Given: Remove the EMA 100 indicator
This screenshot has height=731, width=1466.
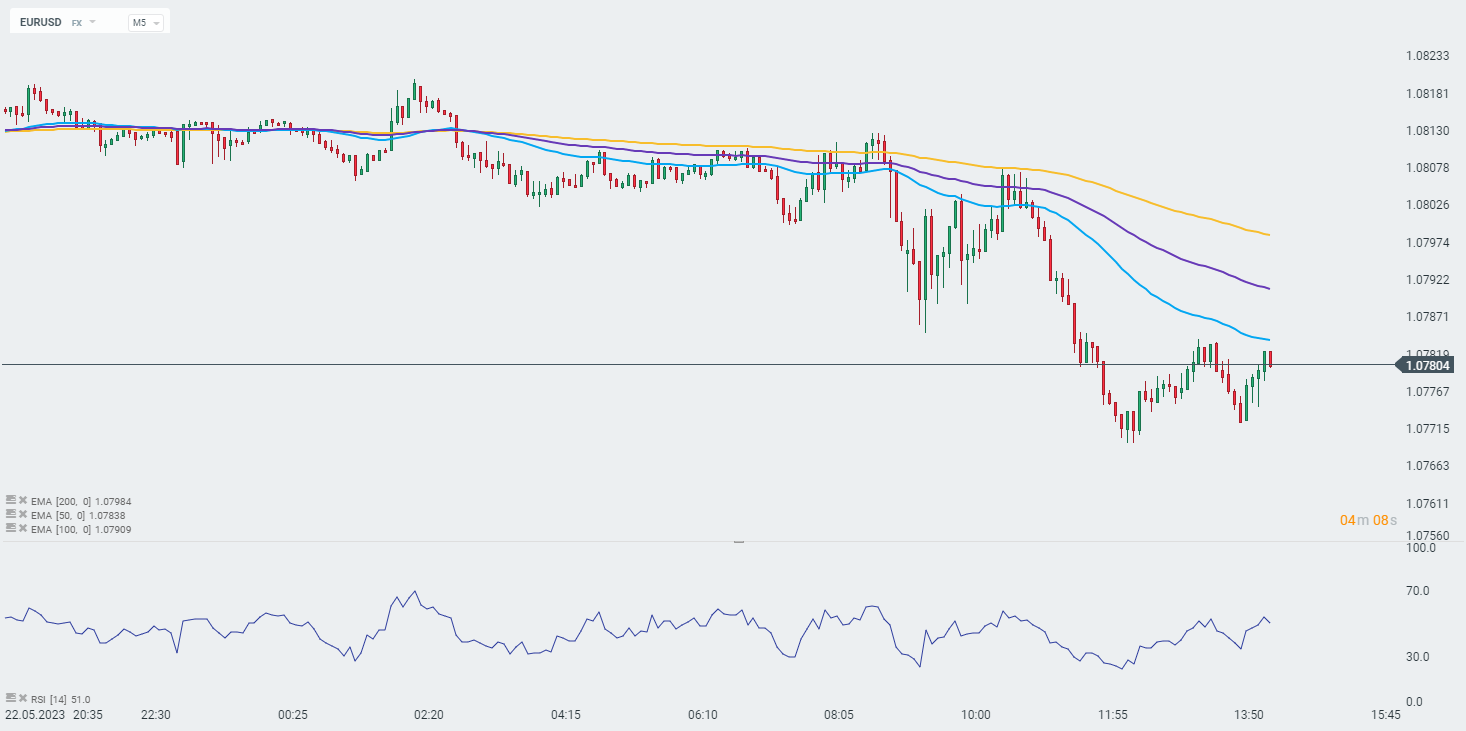Looking at the screenshot, I should pos(22,528).
